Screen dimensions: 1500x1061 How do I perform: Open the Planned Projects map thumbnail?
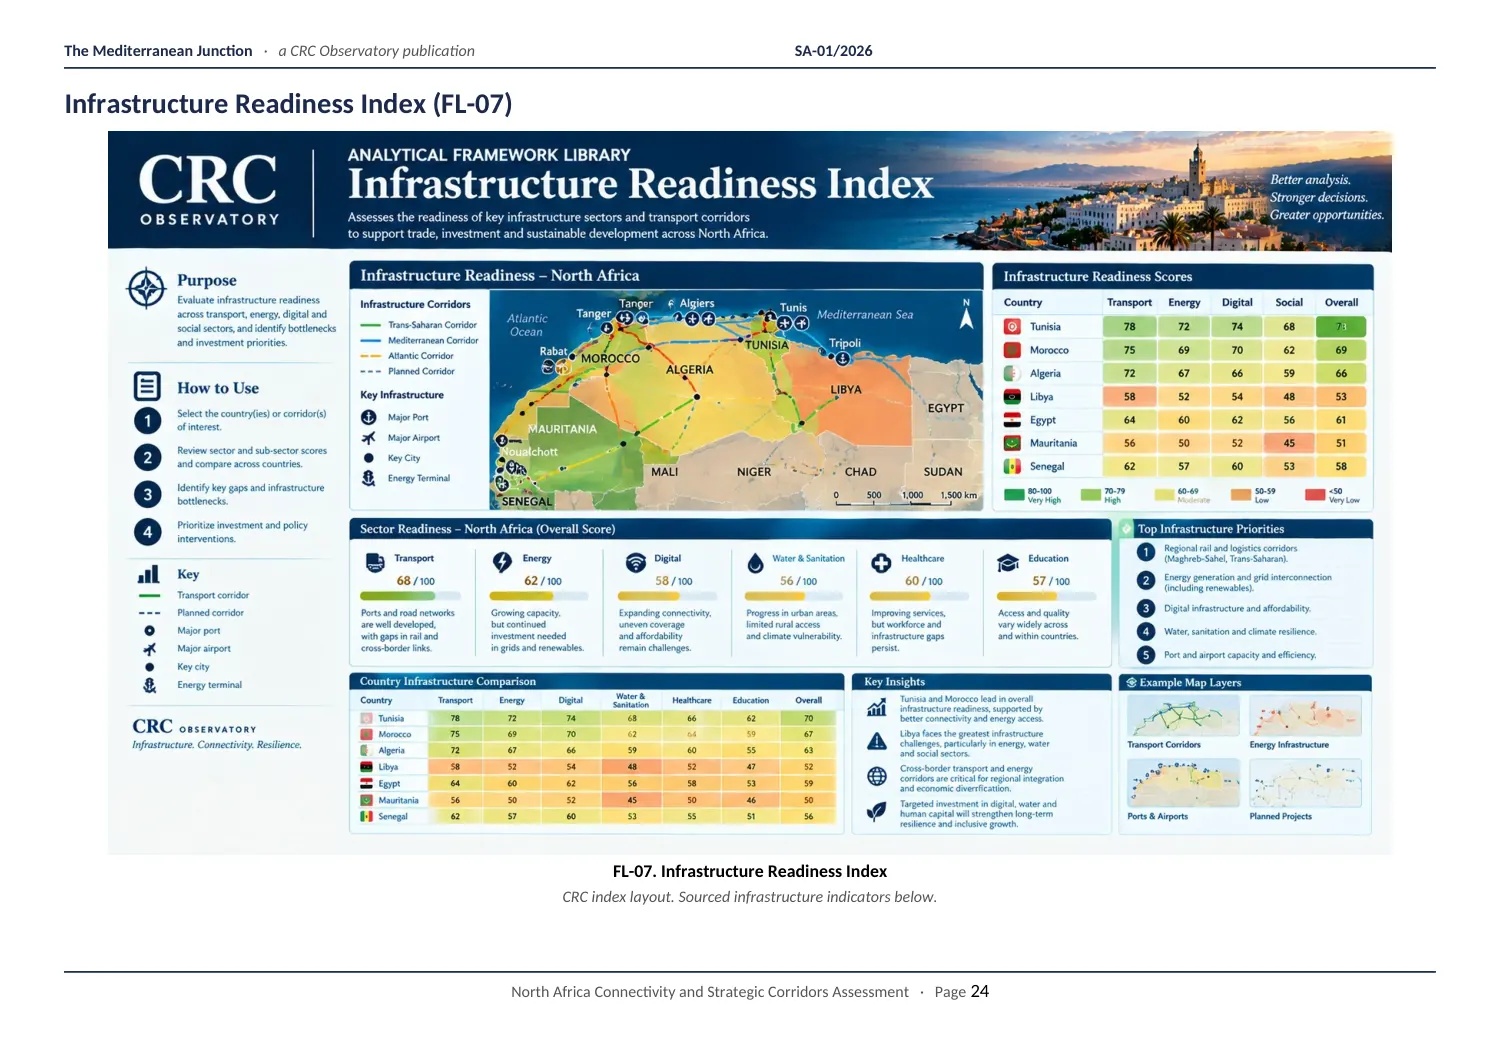[1305, 783]
